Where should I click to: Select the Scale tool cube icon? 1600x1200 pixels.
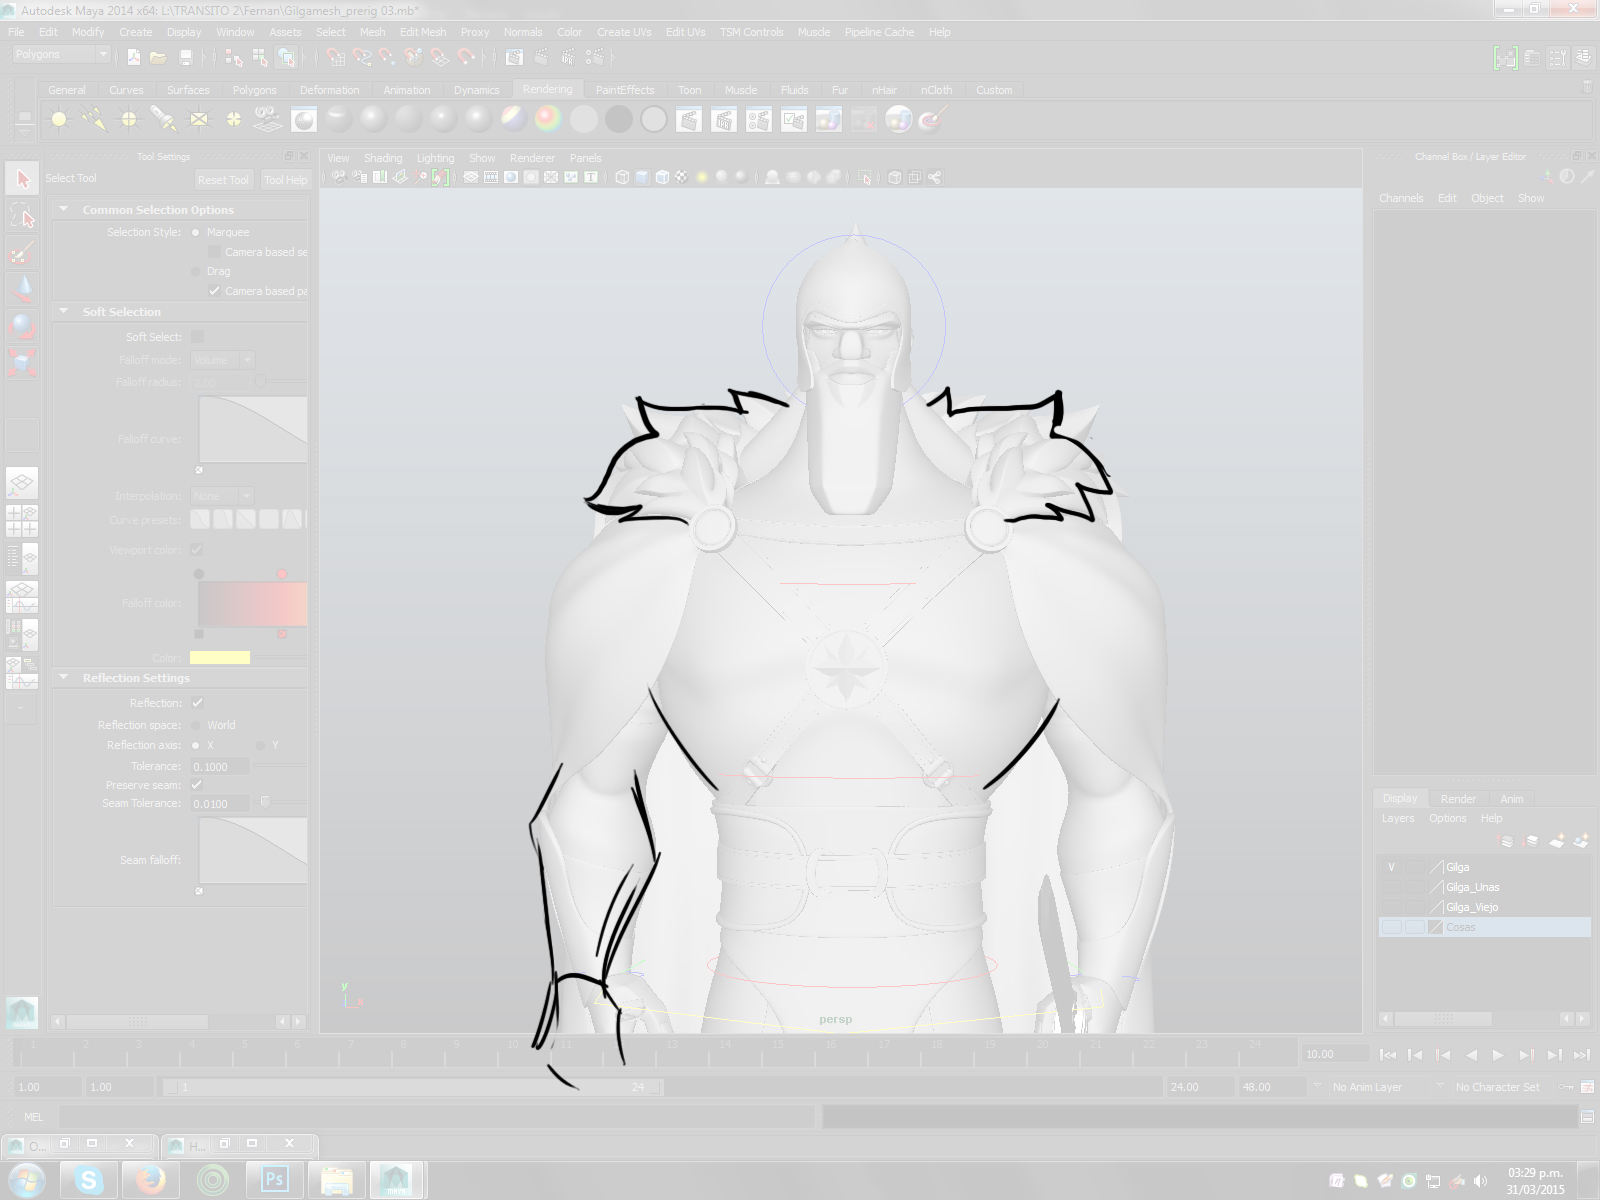(22, 362)
